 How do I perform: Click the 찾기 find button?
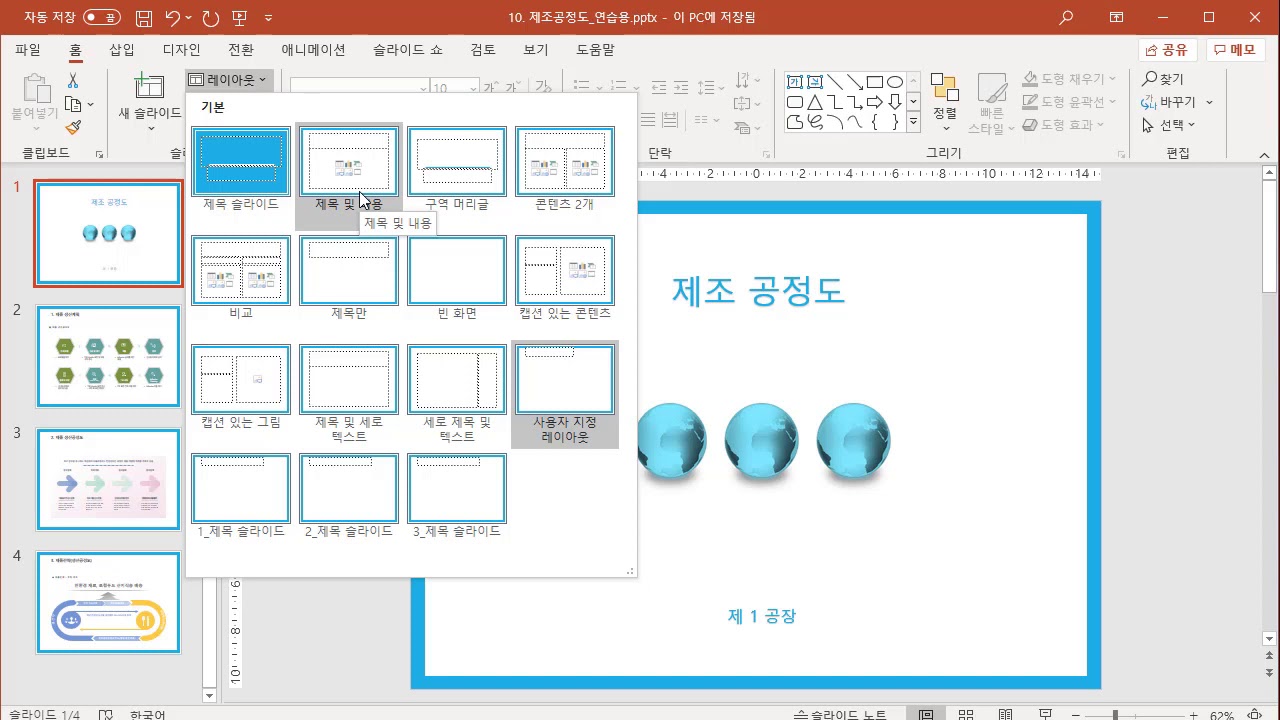pos(1163,79)
